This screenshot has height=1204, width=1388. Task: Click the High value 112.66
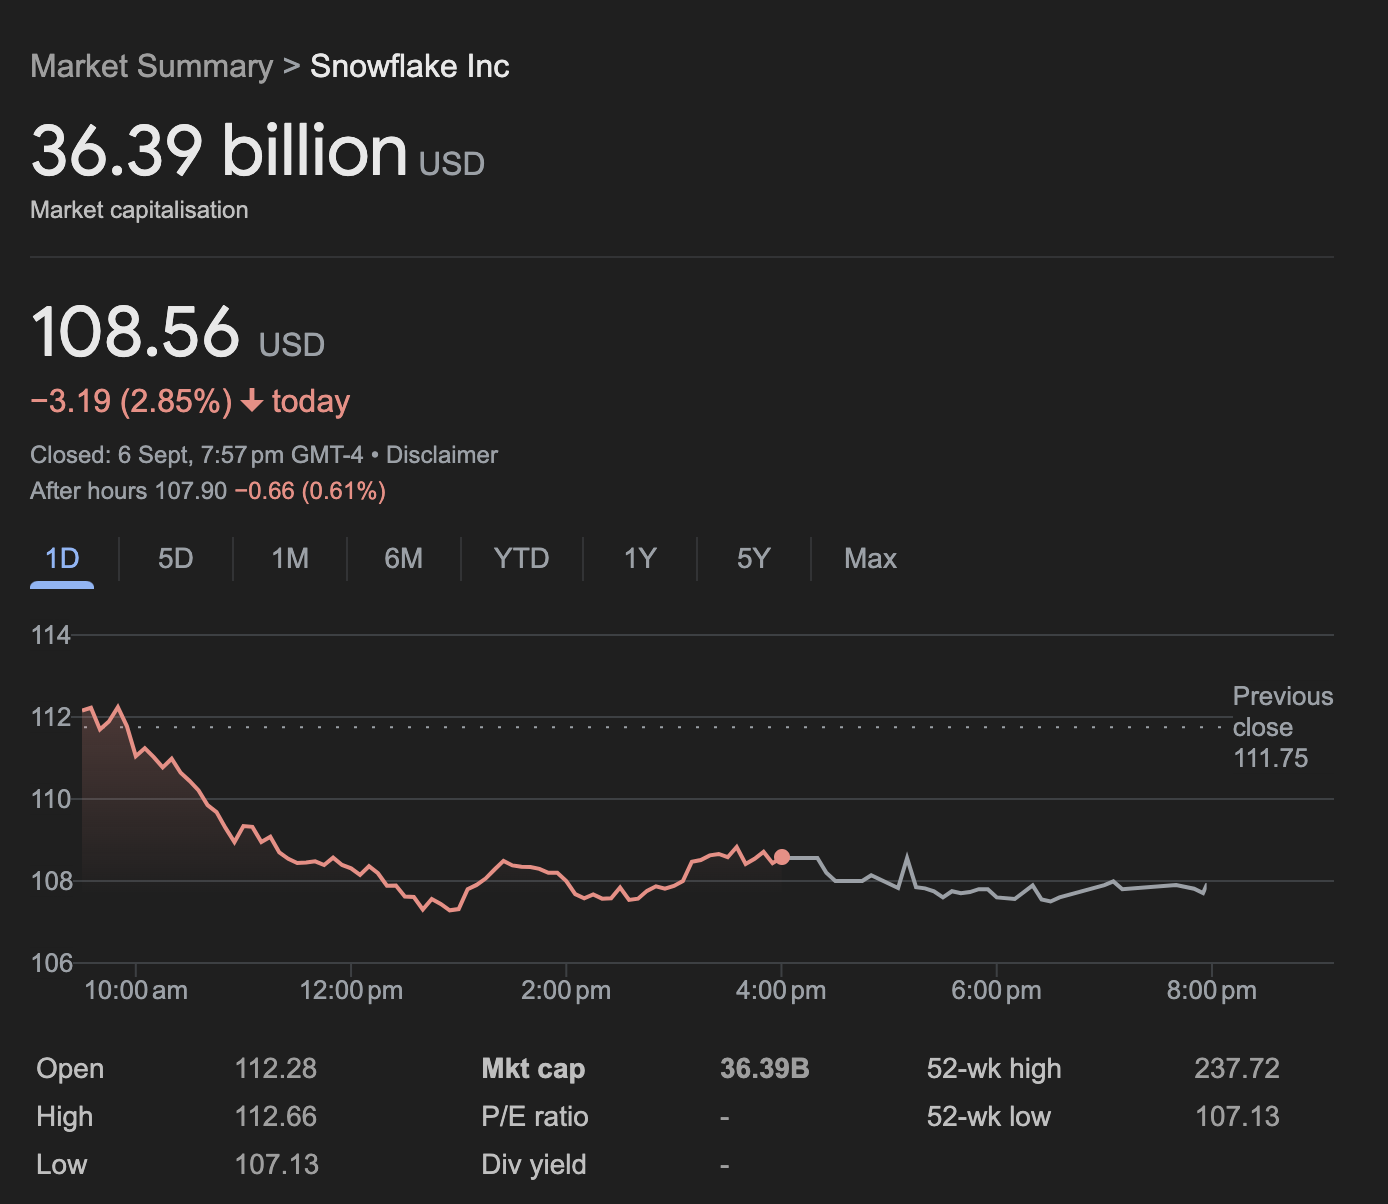(276, 1117)
